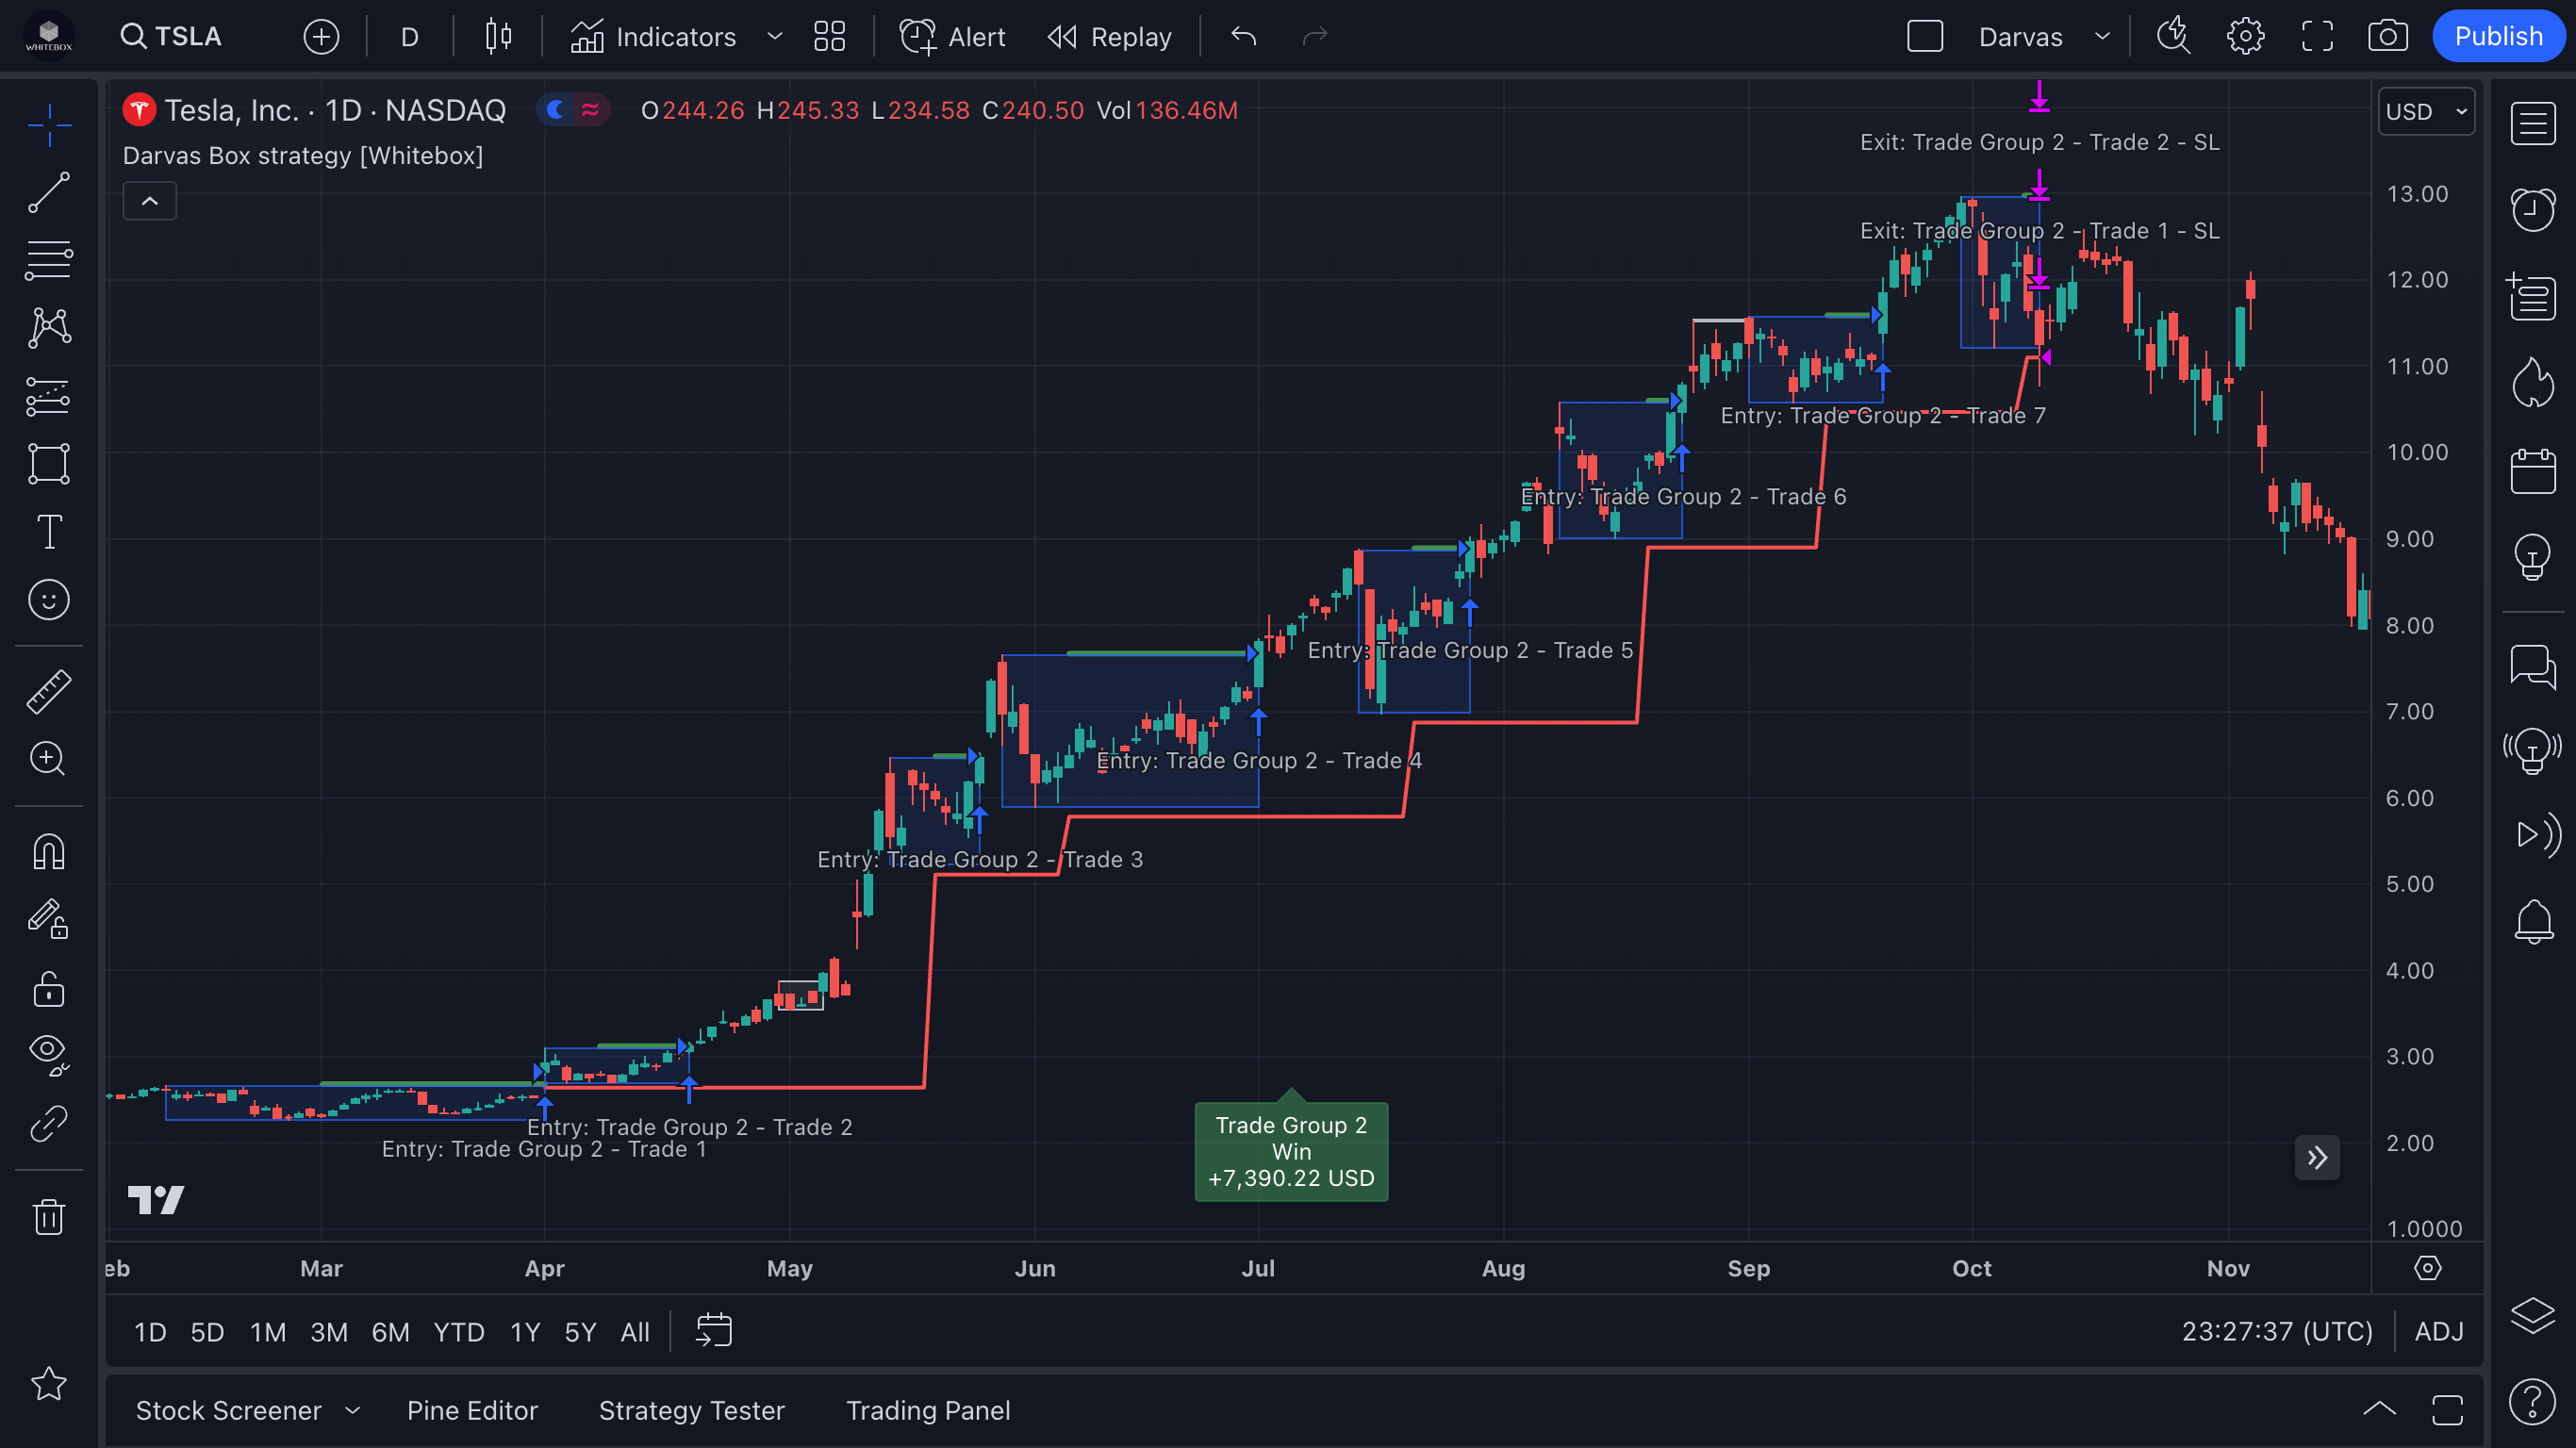Enable Magnet mode in the drawing toolbar

(47, 850)
